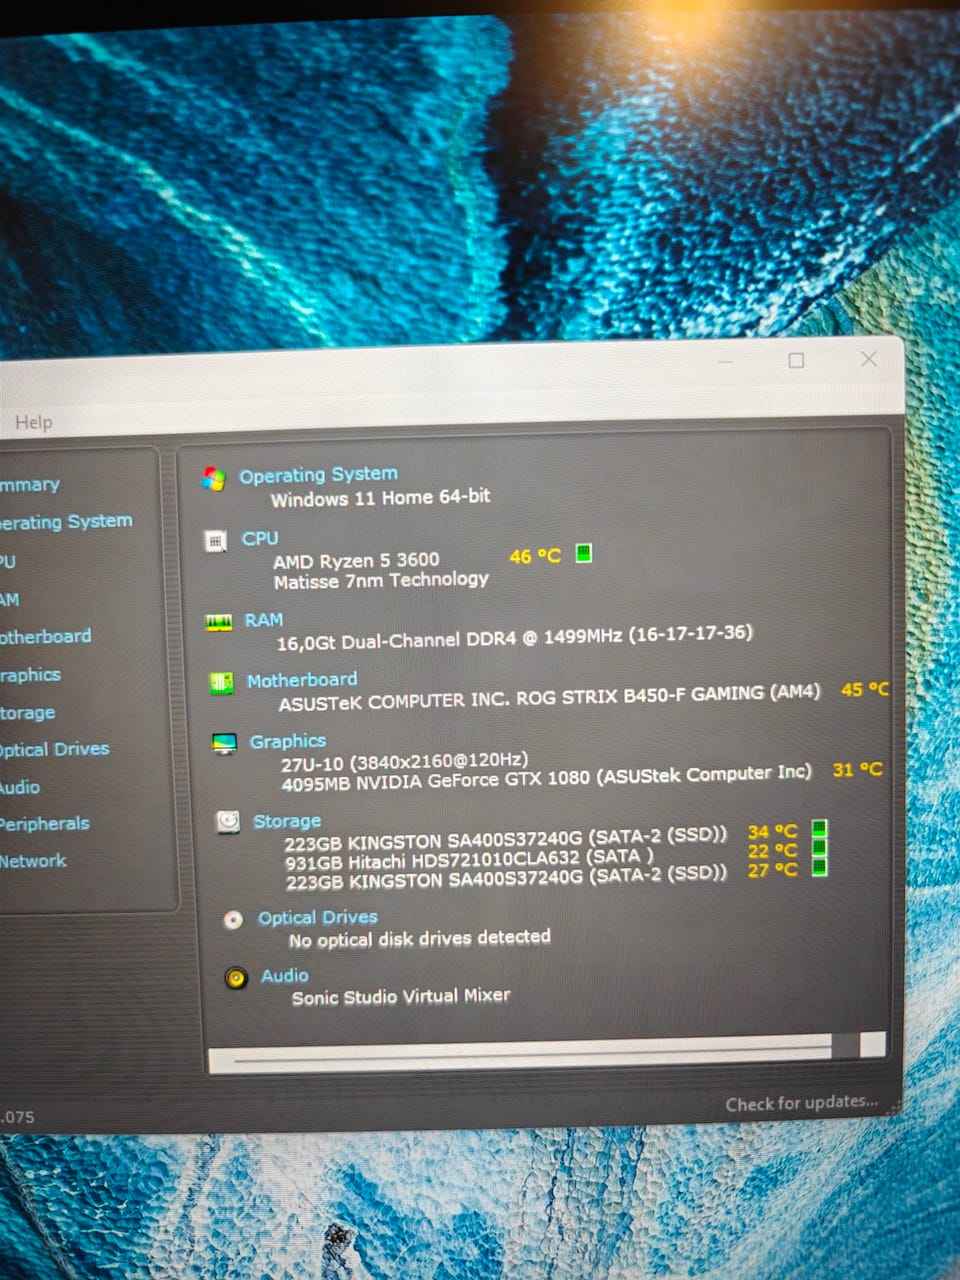Open the CPU heading link
Image resolution: width=960 pixels, height=1280 pixels.
260,538
